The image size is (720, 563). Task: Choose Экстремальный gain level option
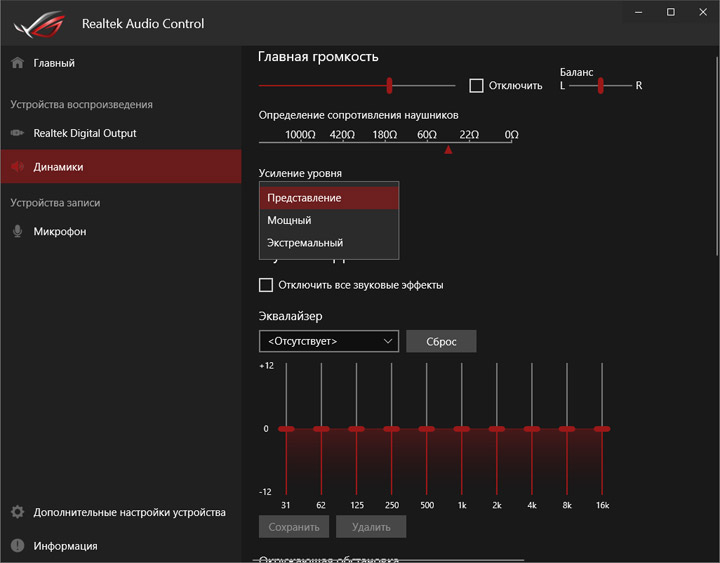pyautogui.click(x=329, y=243)
